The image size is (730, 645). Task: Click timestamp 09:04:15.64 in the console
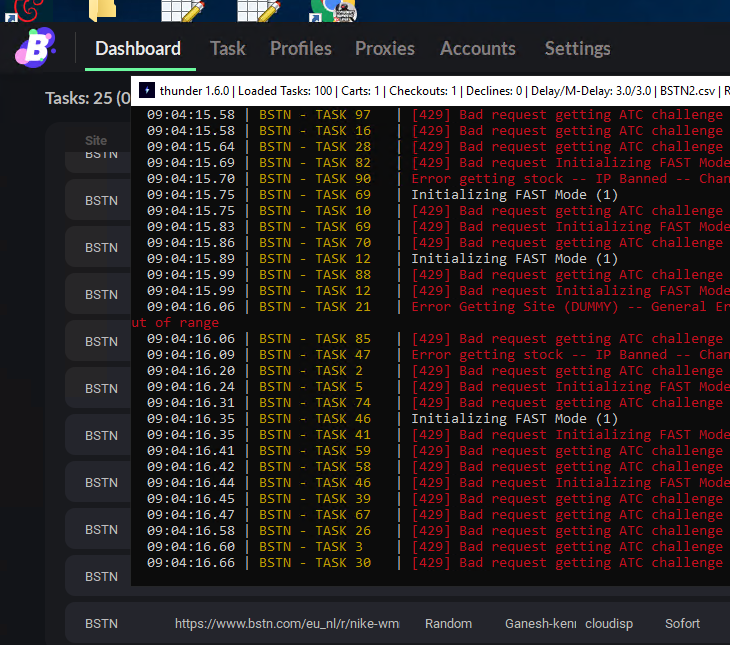pos(191,147)
